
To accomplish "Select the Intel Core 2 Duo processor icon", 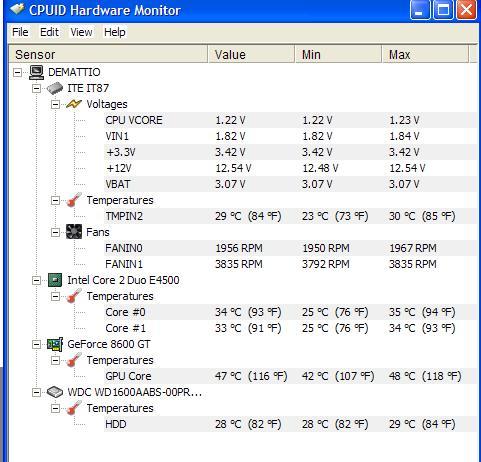I will point(55,280).
